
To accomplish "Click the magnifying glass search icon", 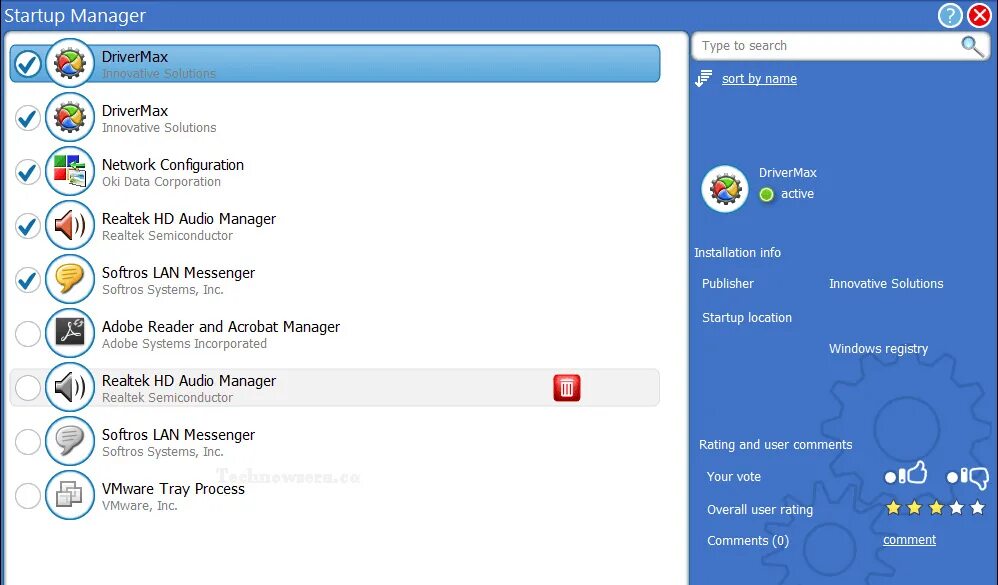I will pos(971,46).
